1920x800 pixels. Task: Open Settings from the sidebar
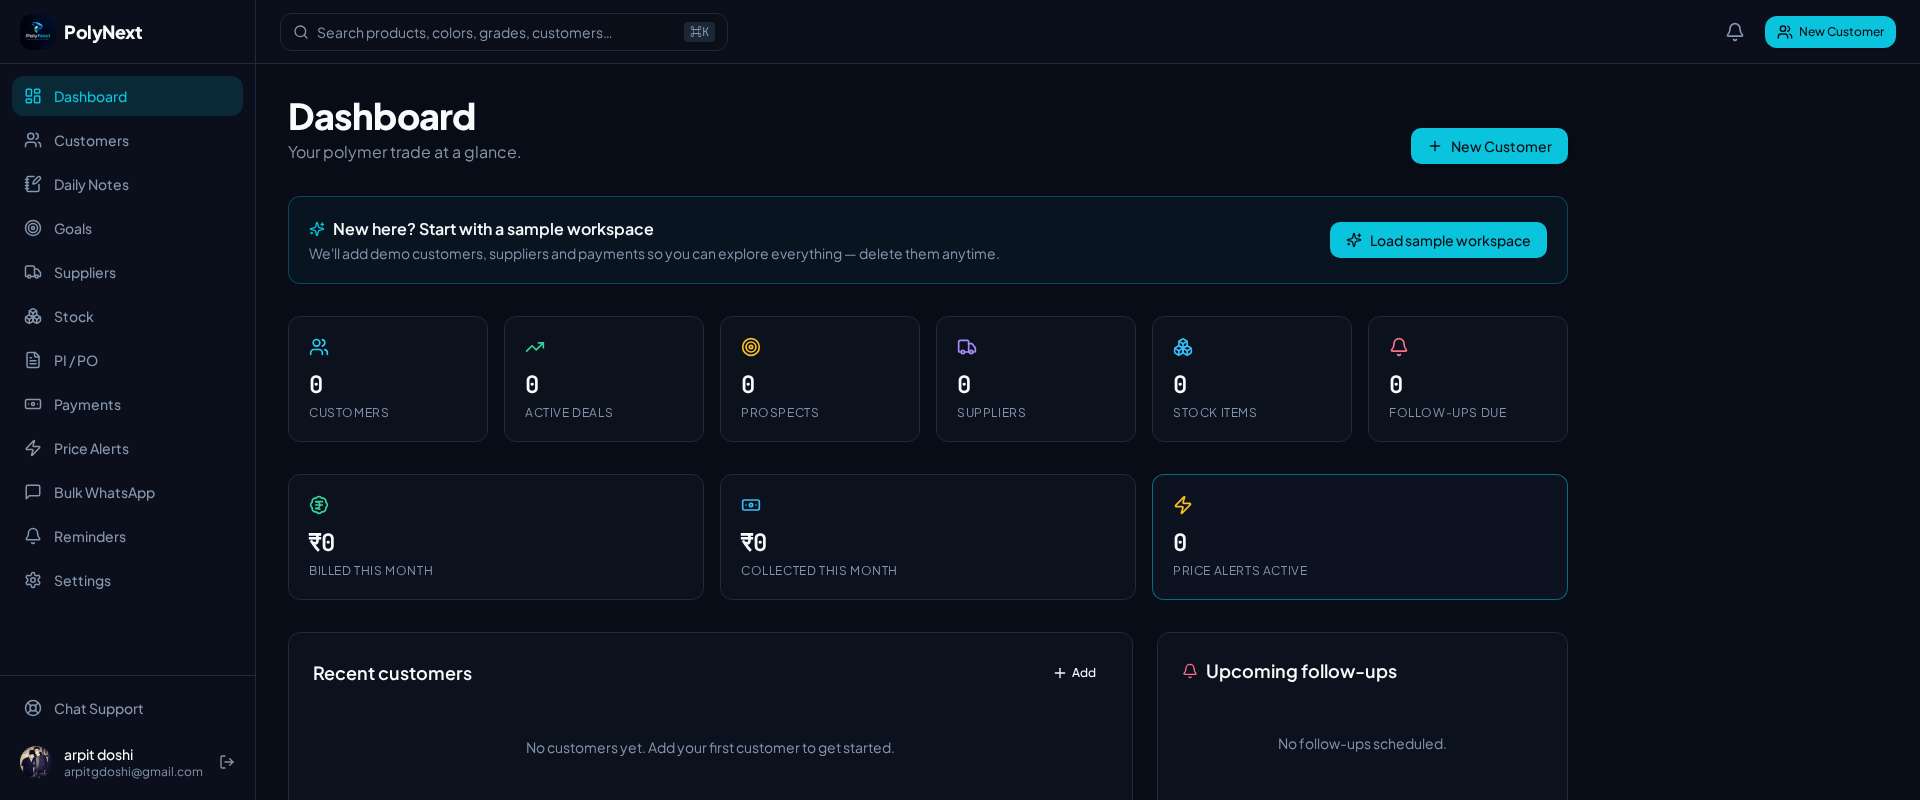(127, 580)
